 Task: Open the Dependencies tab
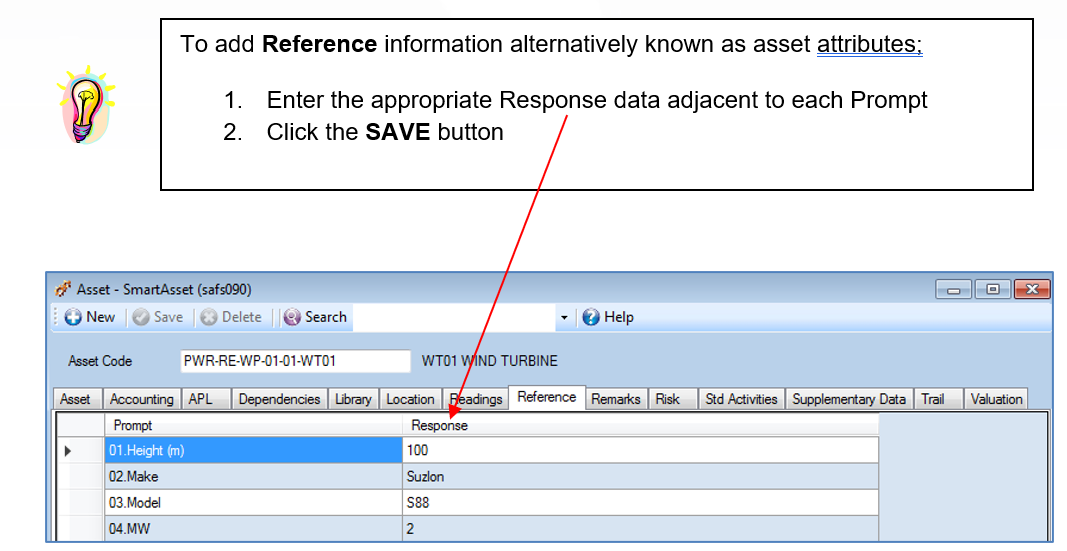279,399
